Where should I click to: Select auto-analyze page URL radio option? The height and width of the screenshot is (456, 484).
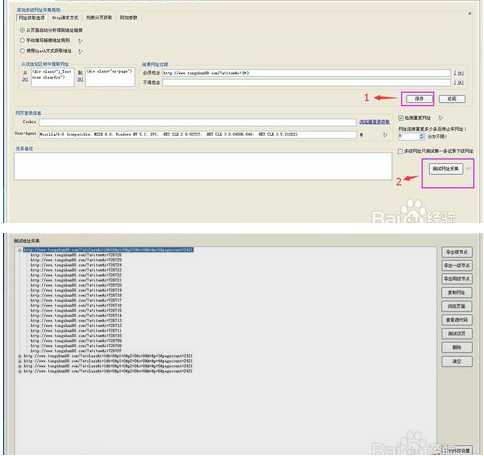(22, 30)
